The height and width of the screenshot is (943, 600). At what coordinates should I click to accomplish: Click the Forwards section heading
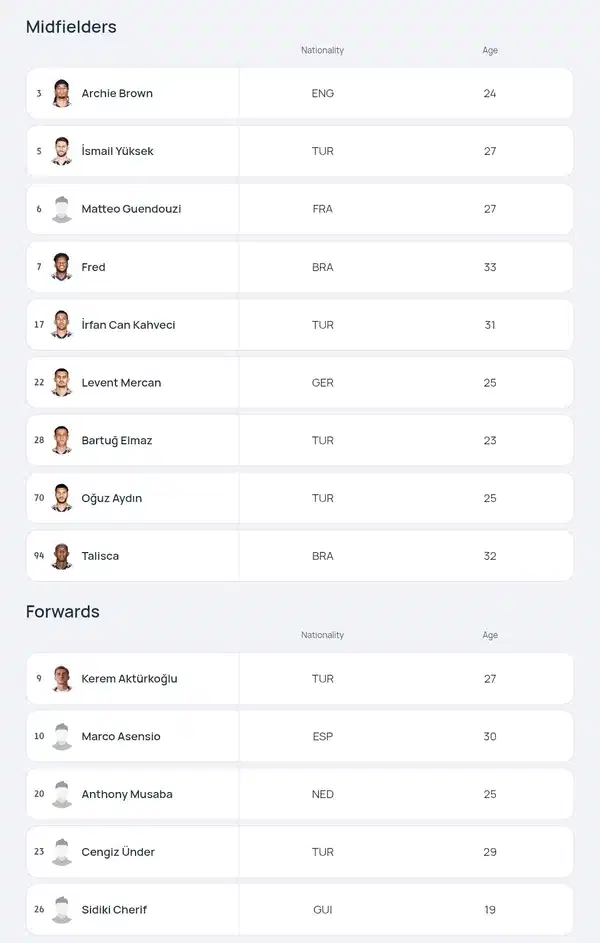tap(63, 612)
